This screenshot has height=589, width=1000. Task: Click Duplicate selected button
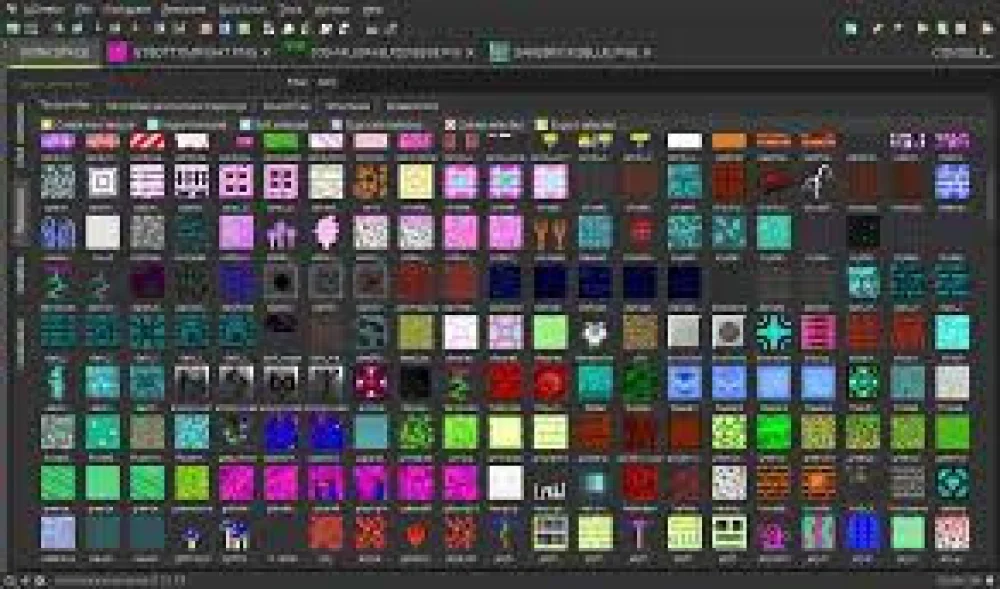coord(377,125)
